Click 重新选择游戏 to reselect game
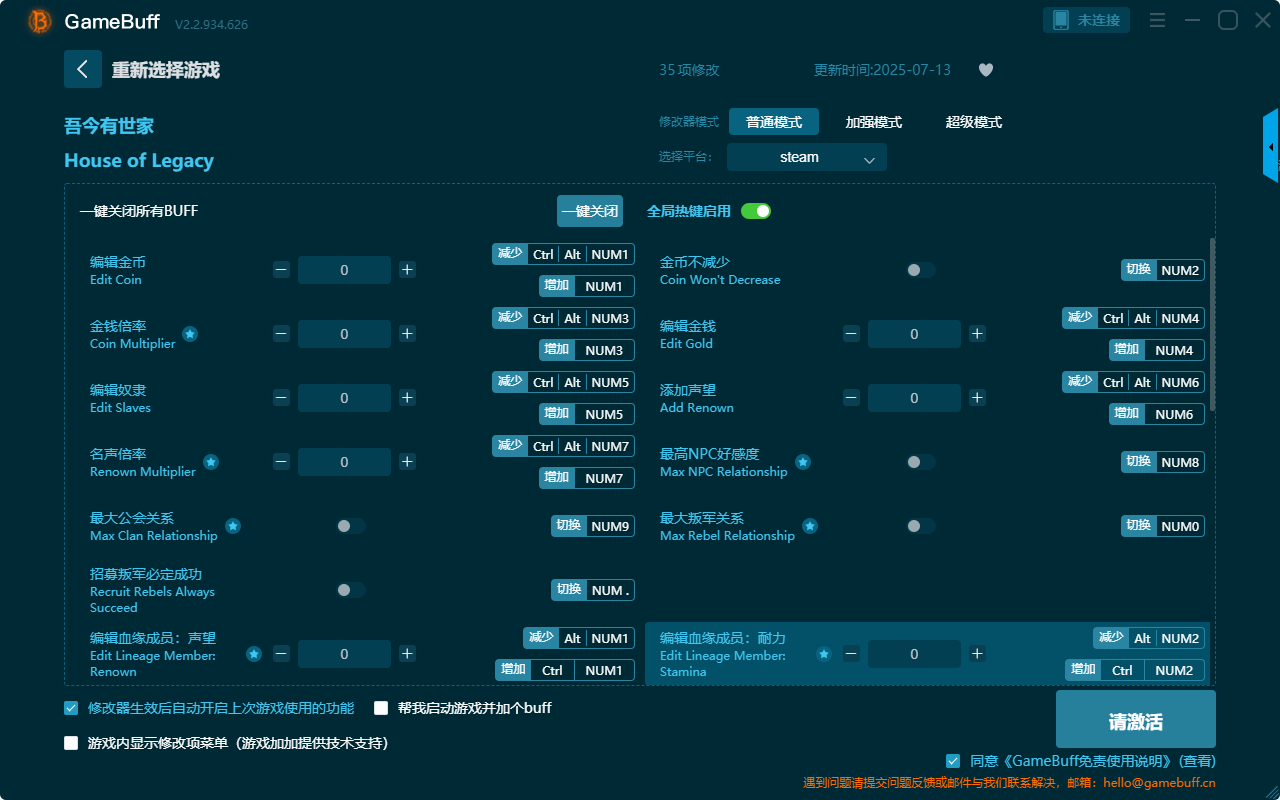This screenshot has height=800, width=1280. [166, 70]
